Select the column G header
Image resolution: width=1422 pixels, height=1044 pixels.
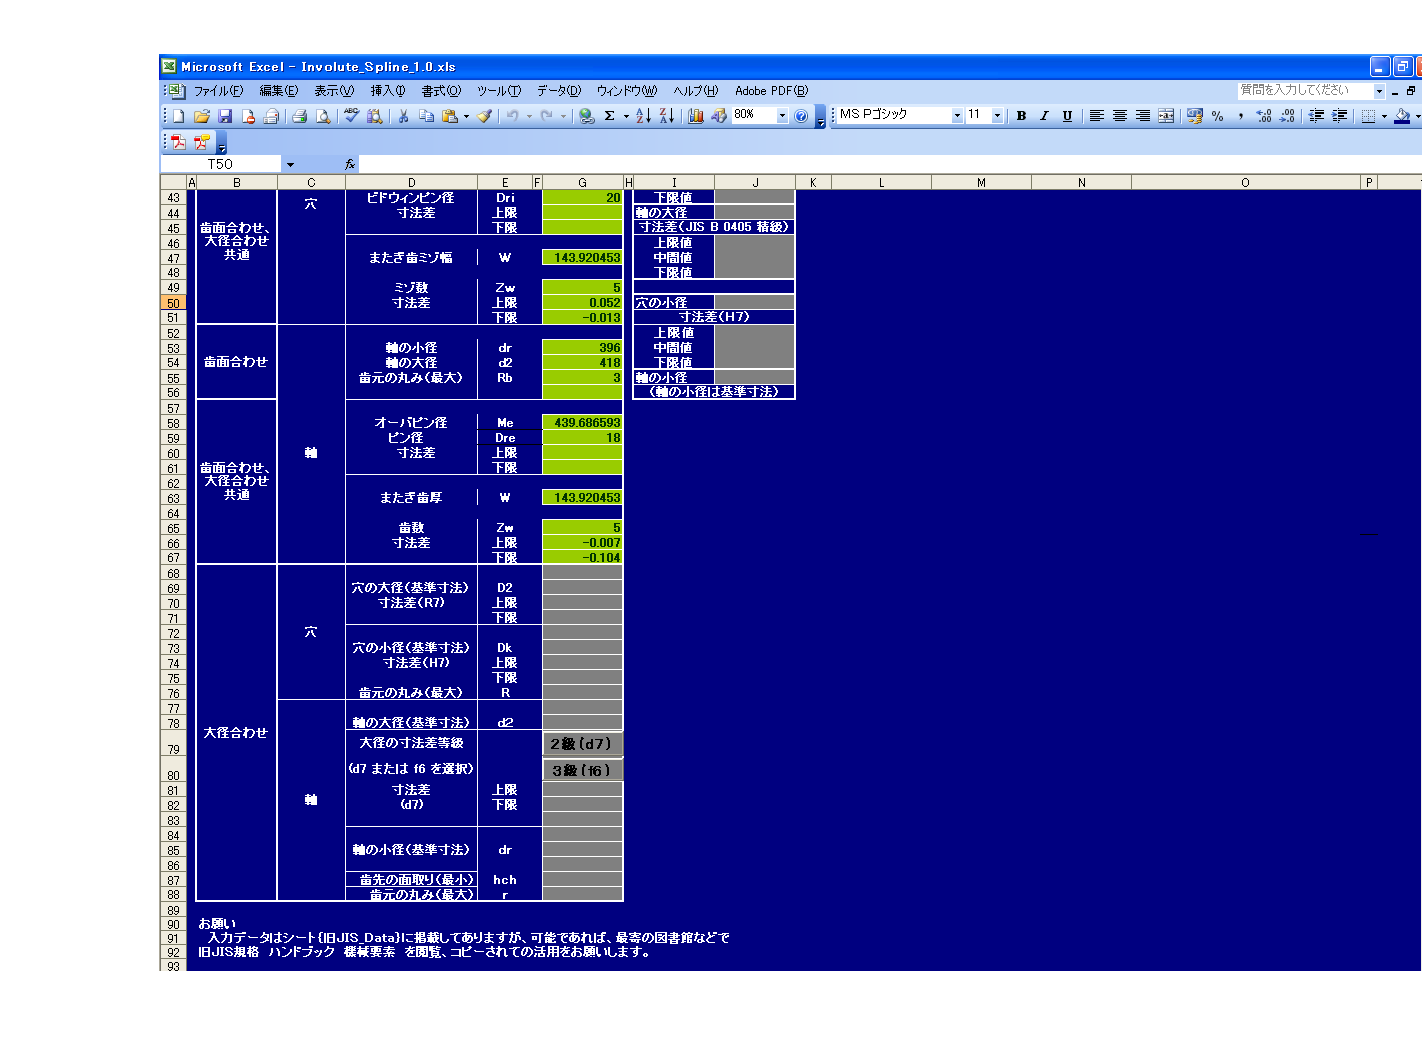pos(582,182)
